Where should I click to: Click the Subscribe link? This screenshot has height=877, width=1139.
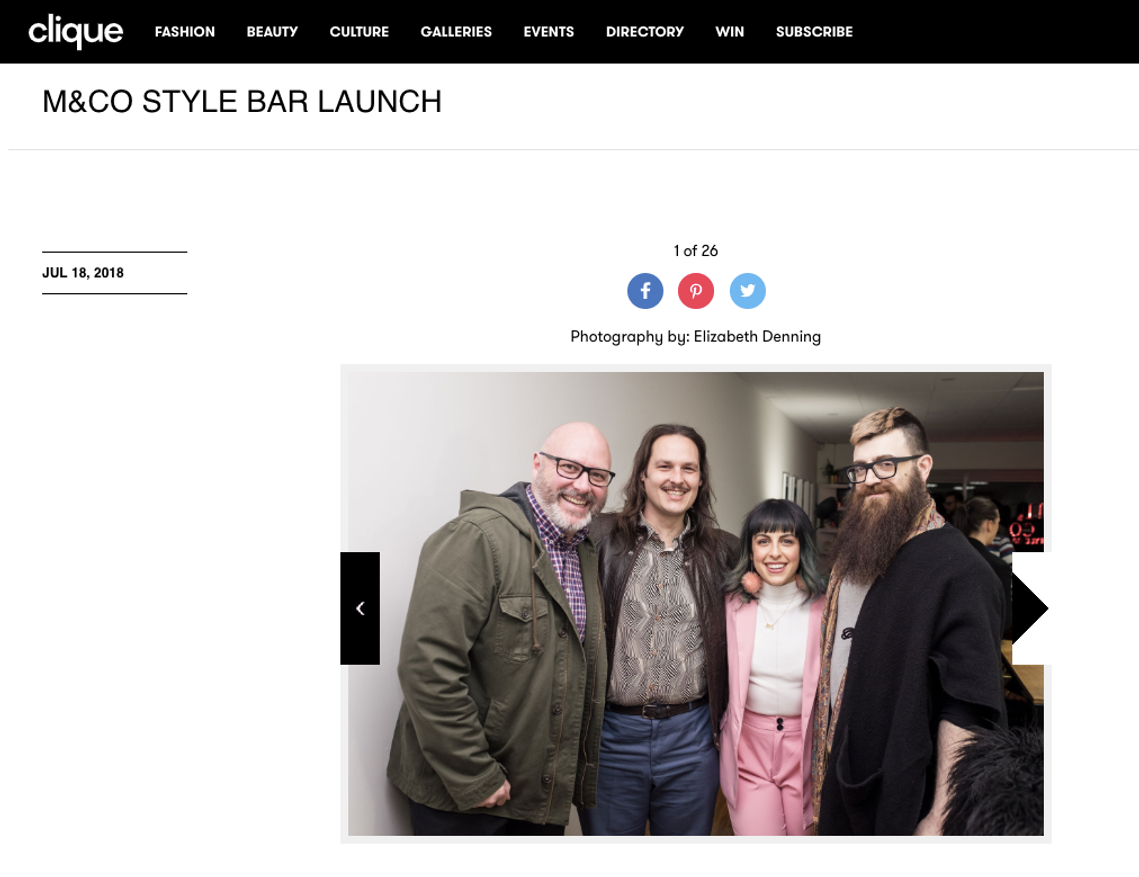814,32
